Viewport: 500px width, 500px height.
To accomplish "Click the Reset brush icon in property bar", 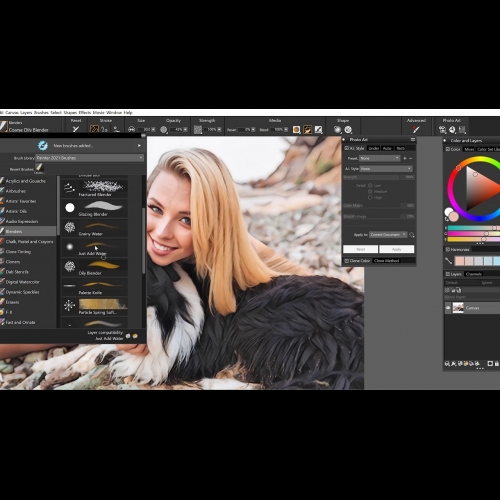I will (x=76, y=129).
